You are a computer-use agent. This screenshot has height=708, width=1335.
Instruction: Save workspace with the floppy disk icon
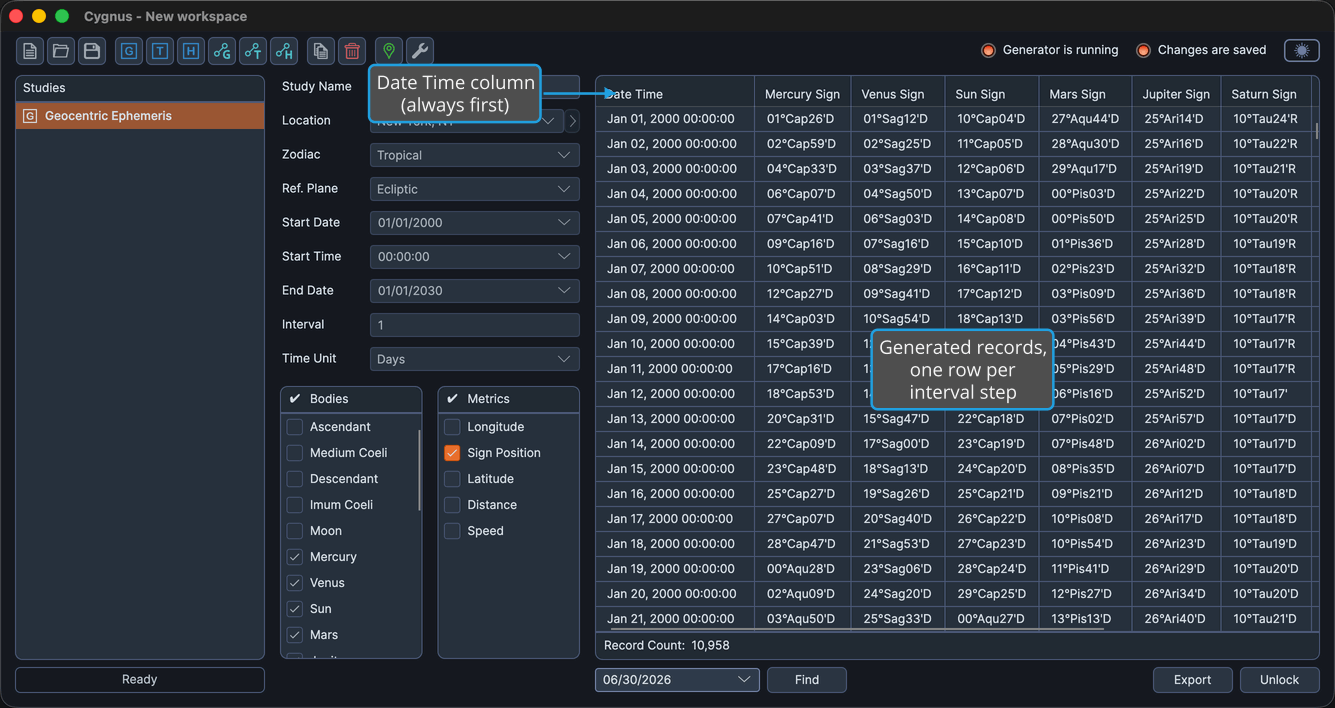pyautogui.click(x=92, y=51)
